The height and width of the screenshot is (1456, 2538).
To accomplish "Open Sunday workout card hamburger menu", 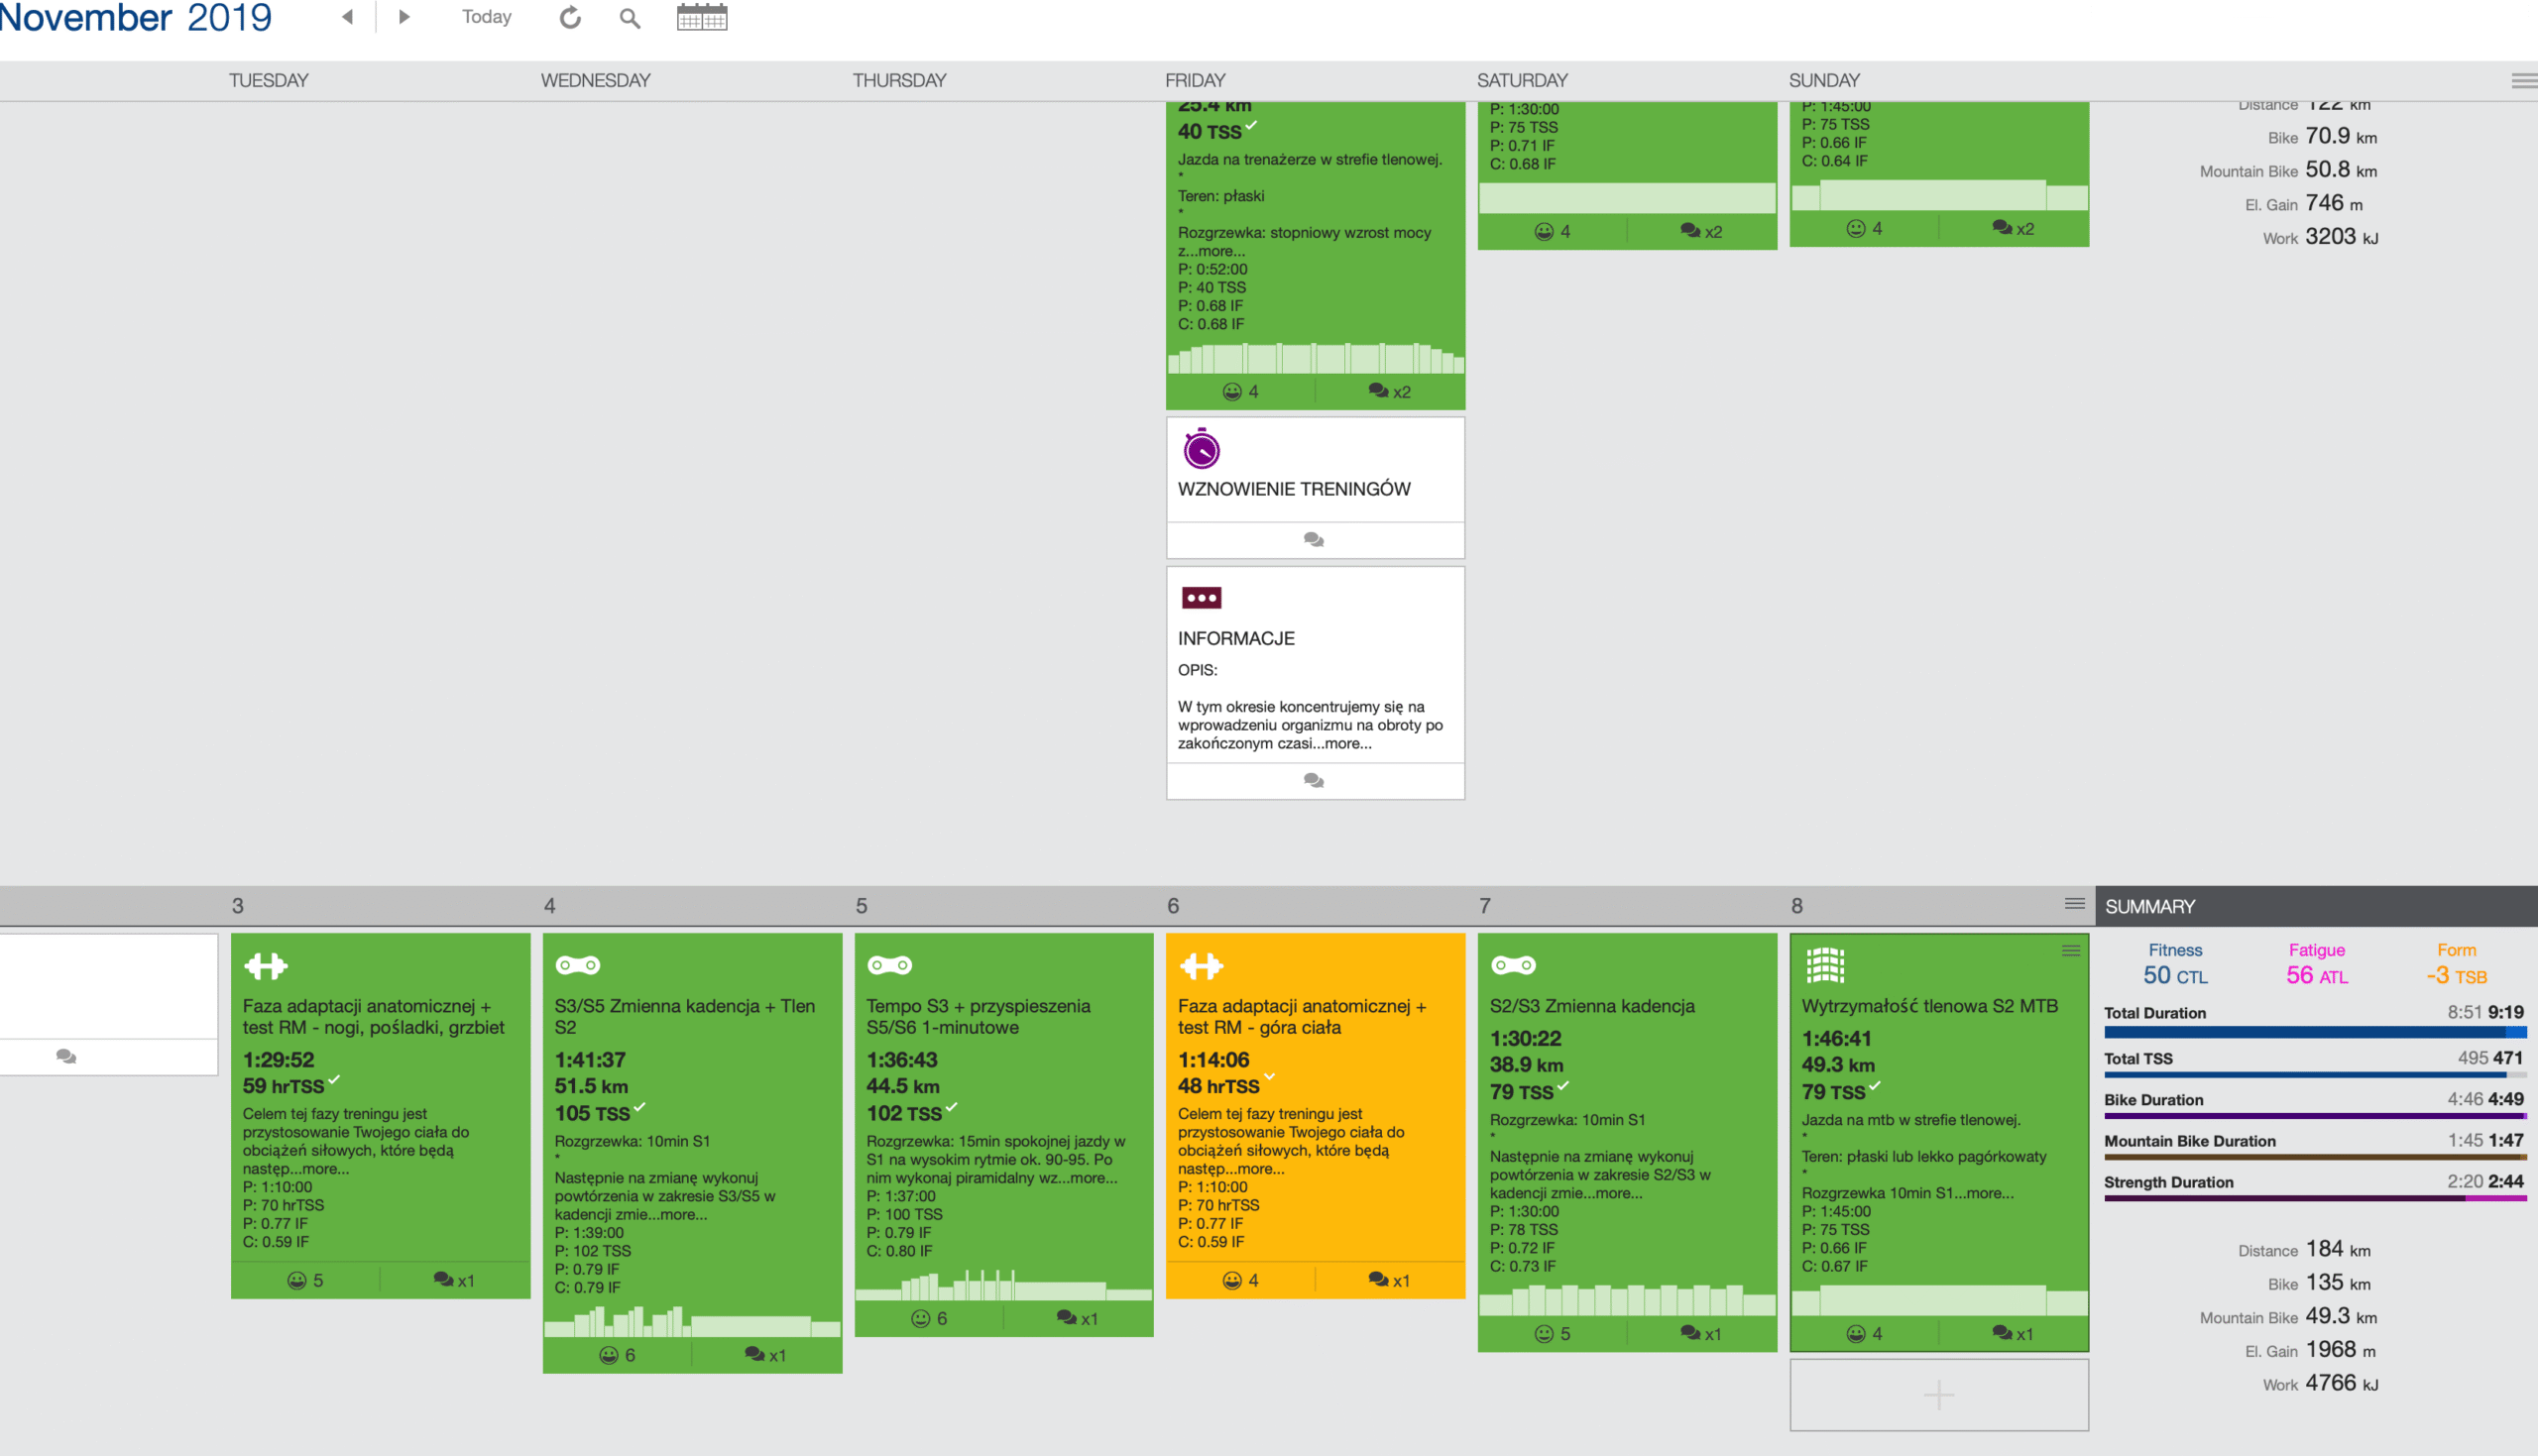I will (2071, 950).
